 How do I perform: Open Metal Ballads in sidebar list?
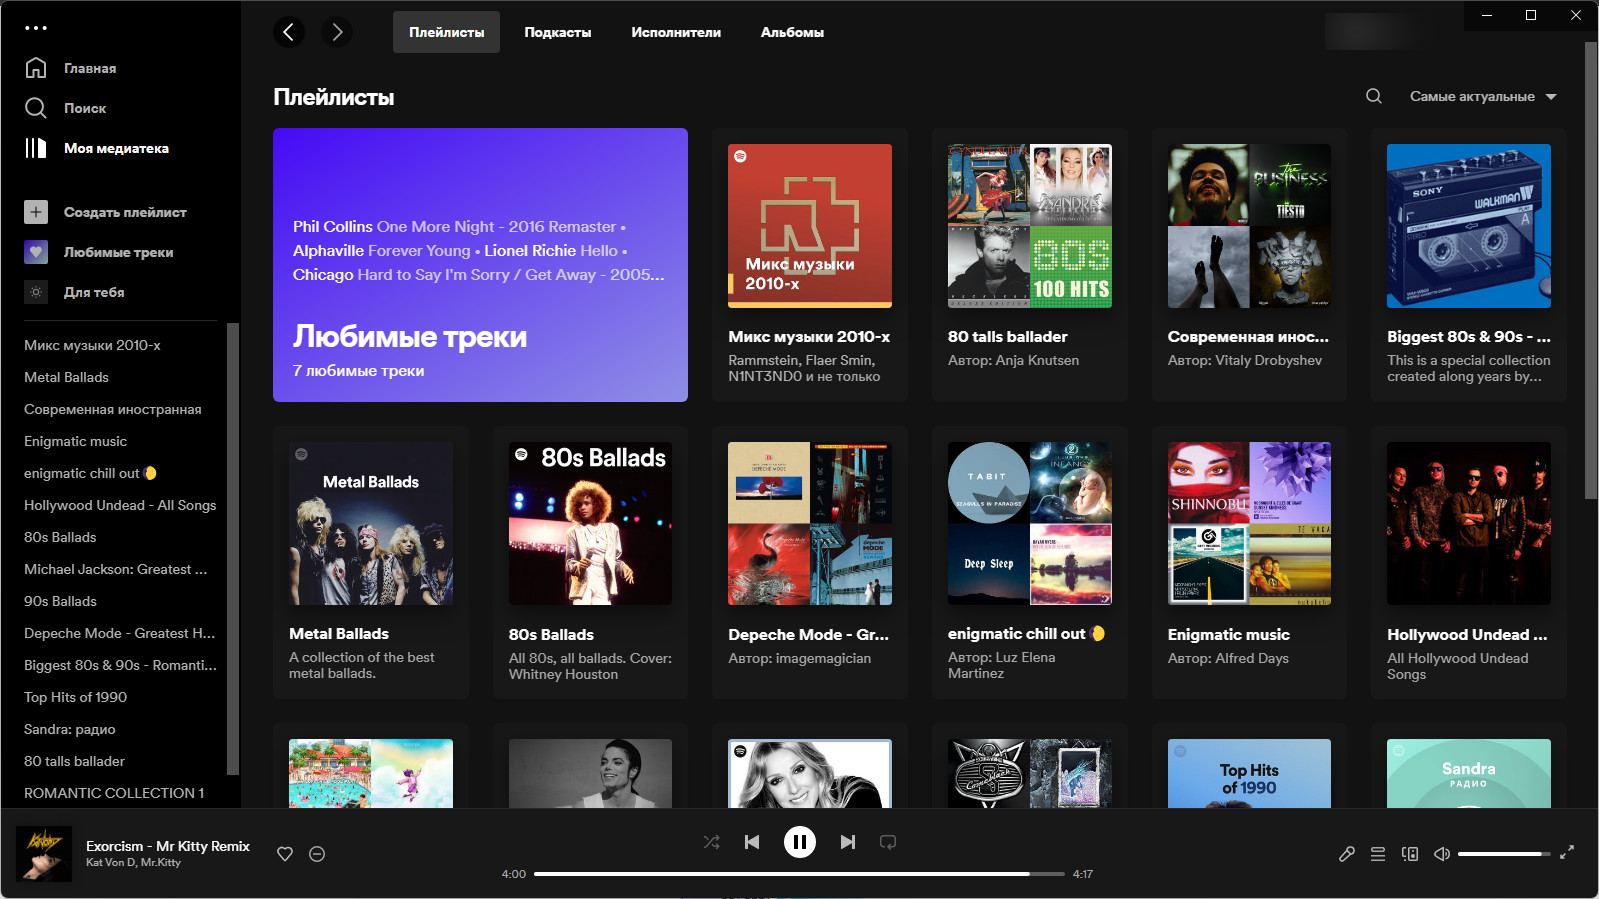[66, 377]
